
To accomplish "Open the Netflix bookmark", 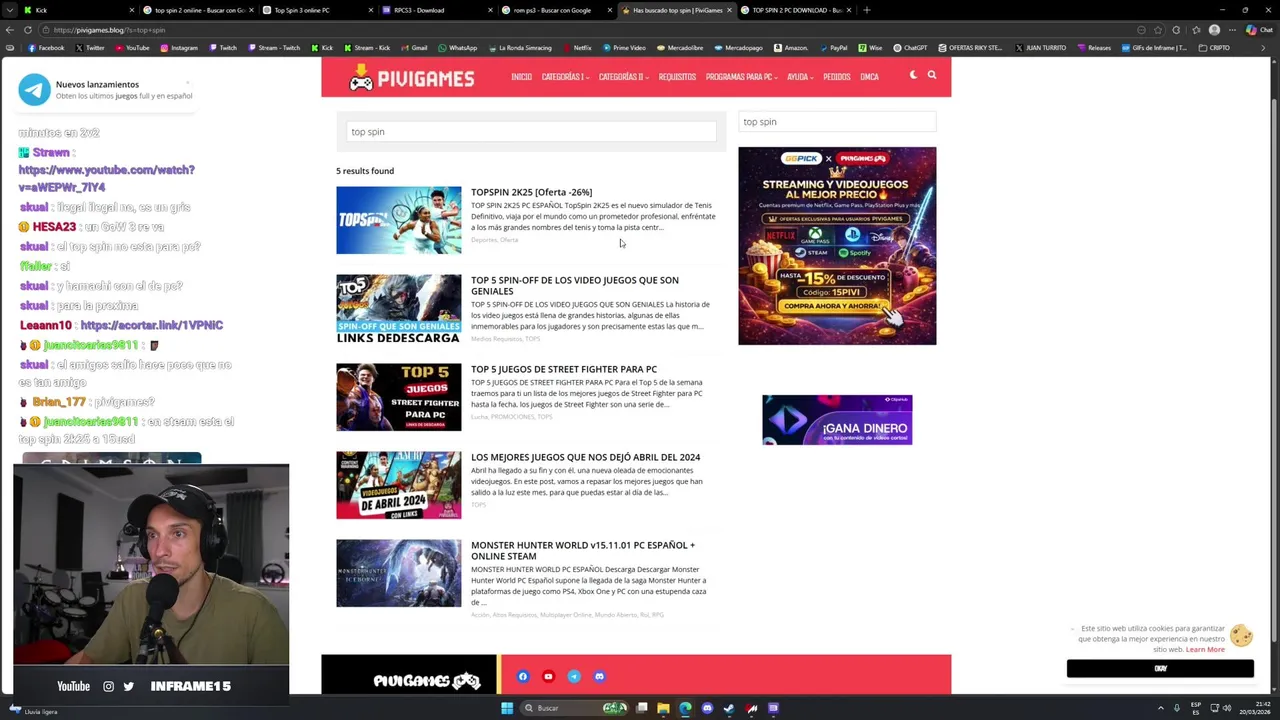I will pos(577,48).
